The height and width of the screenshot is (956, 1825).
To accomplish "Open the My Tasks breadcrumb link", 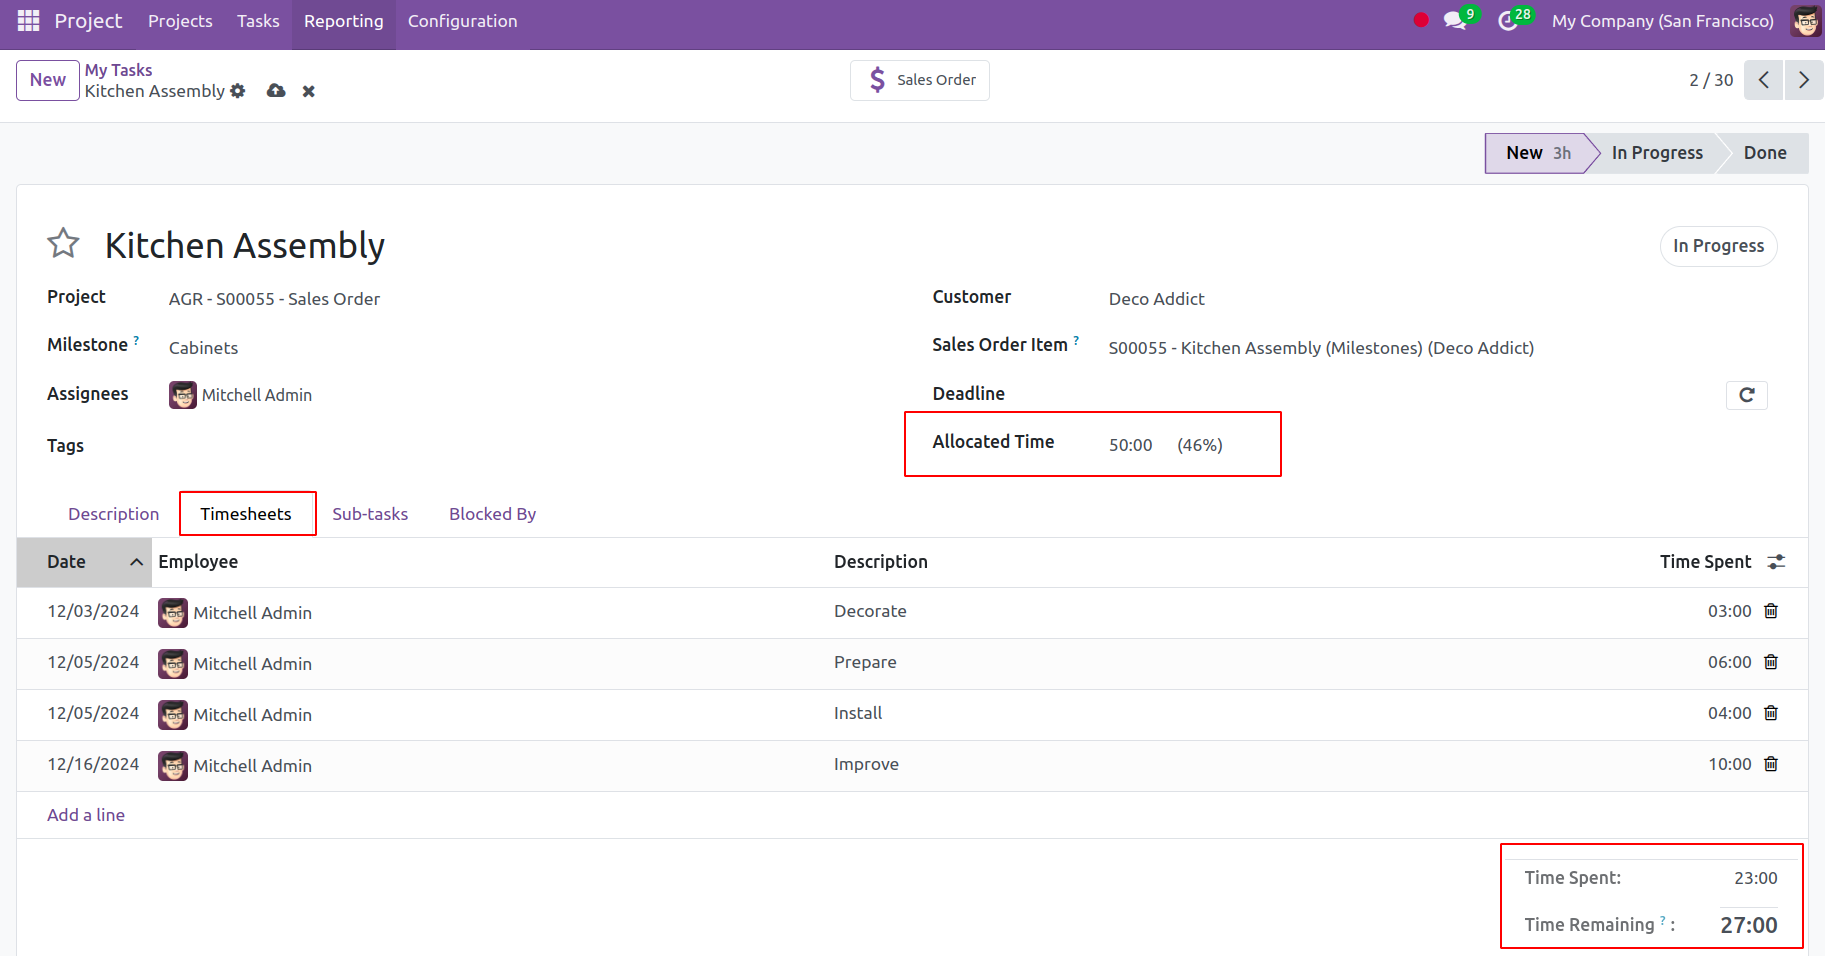I will [118, 70].
